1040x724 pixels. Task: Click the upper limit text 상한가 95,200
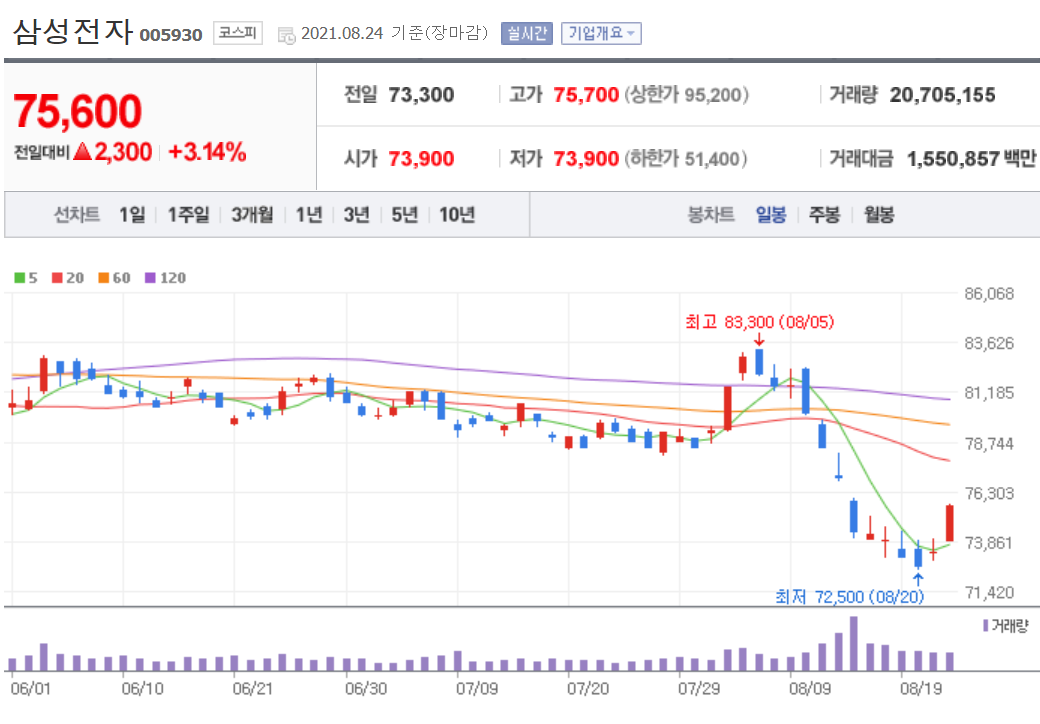coord(686,95)
